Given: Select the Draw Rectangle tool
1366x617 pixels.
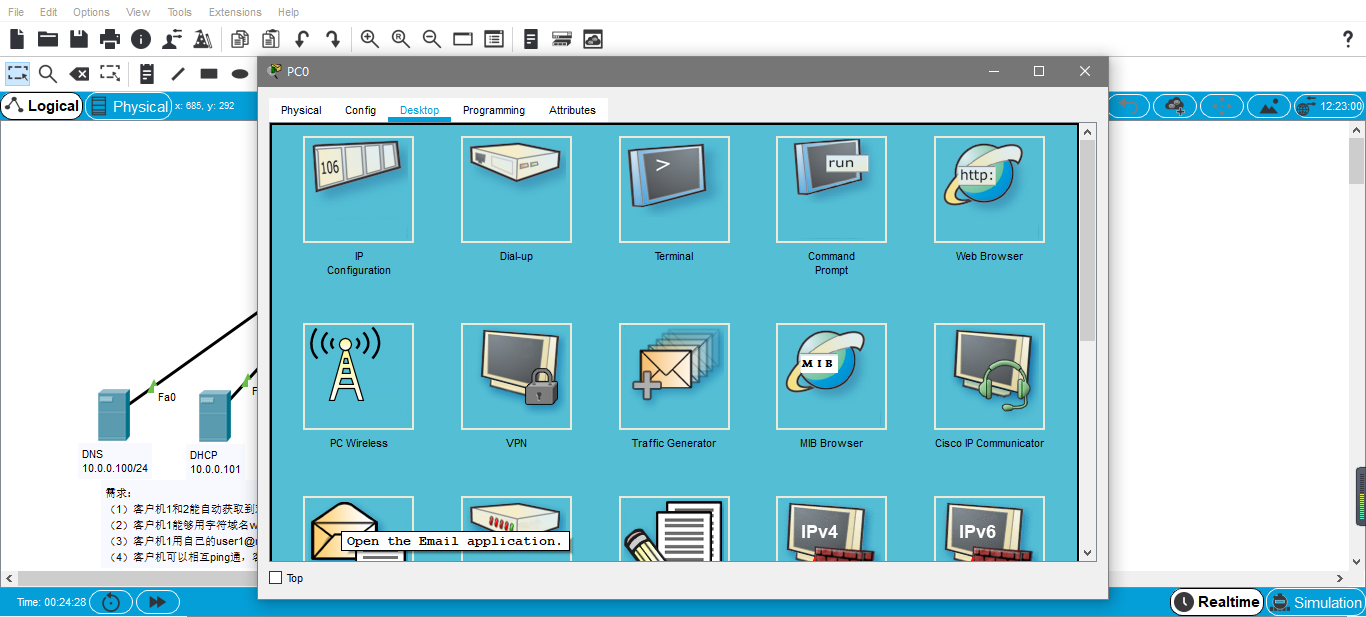Looking at the screenshot, I should (209, 73).
